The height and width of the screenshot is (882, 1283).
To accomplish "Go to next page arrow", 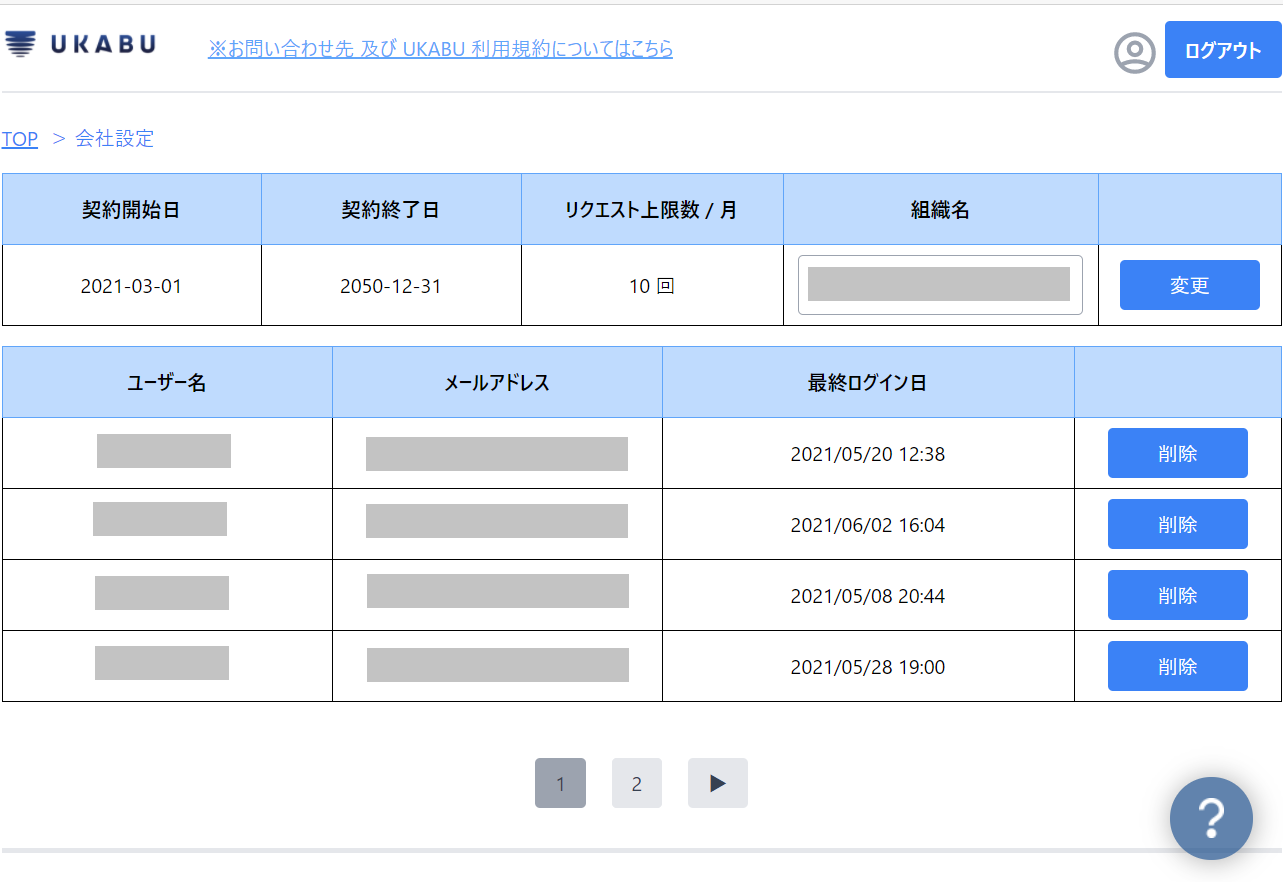I will click(x=718, y=783).
